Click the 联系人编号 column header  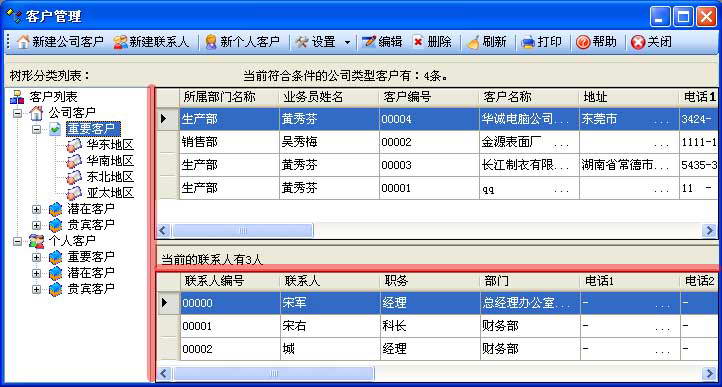pyautogui.click(x=229, y=281)
